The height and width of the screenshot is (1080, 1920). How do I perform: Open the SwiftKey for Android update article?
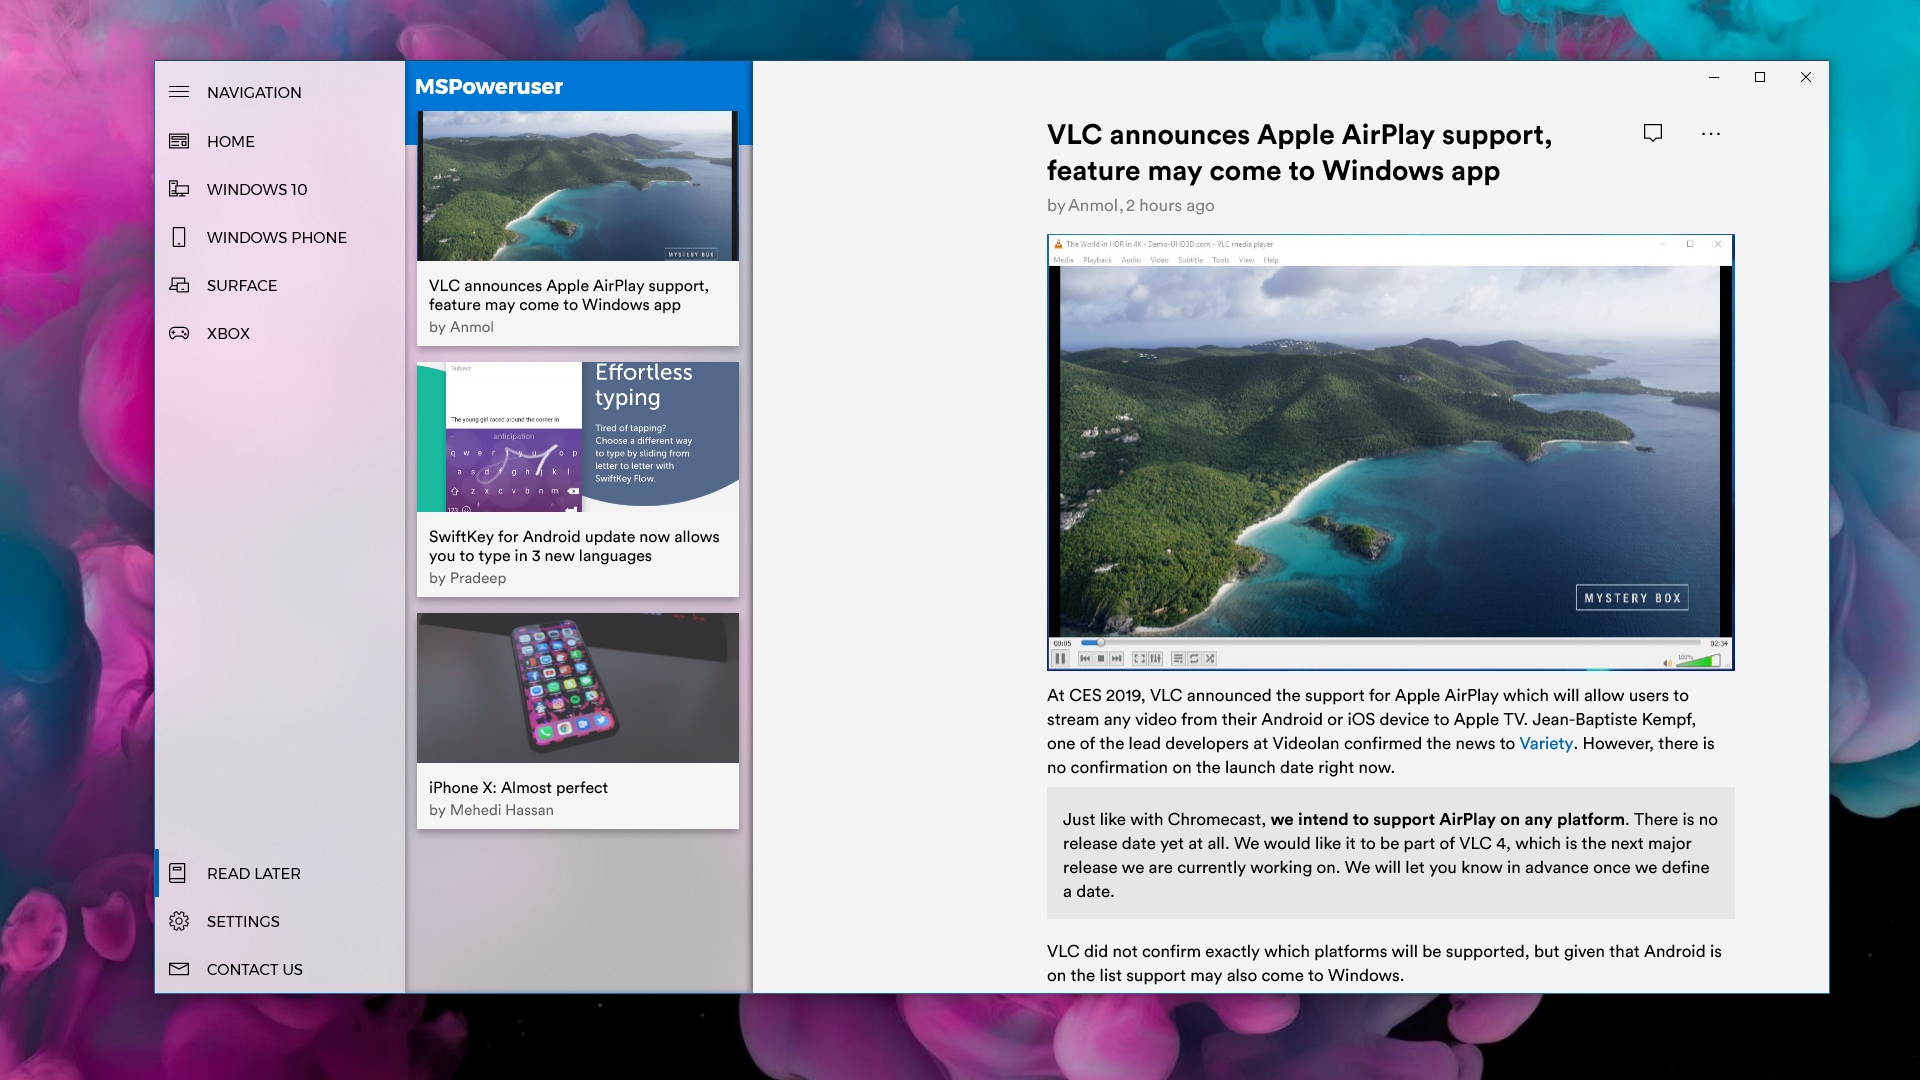tap(574, 546)
